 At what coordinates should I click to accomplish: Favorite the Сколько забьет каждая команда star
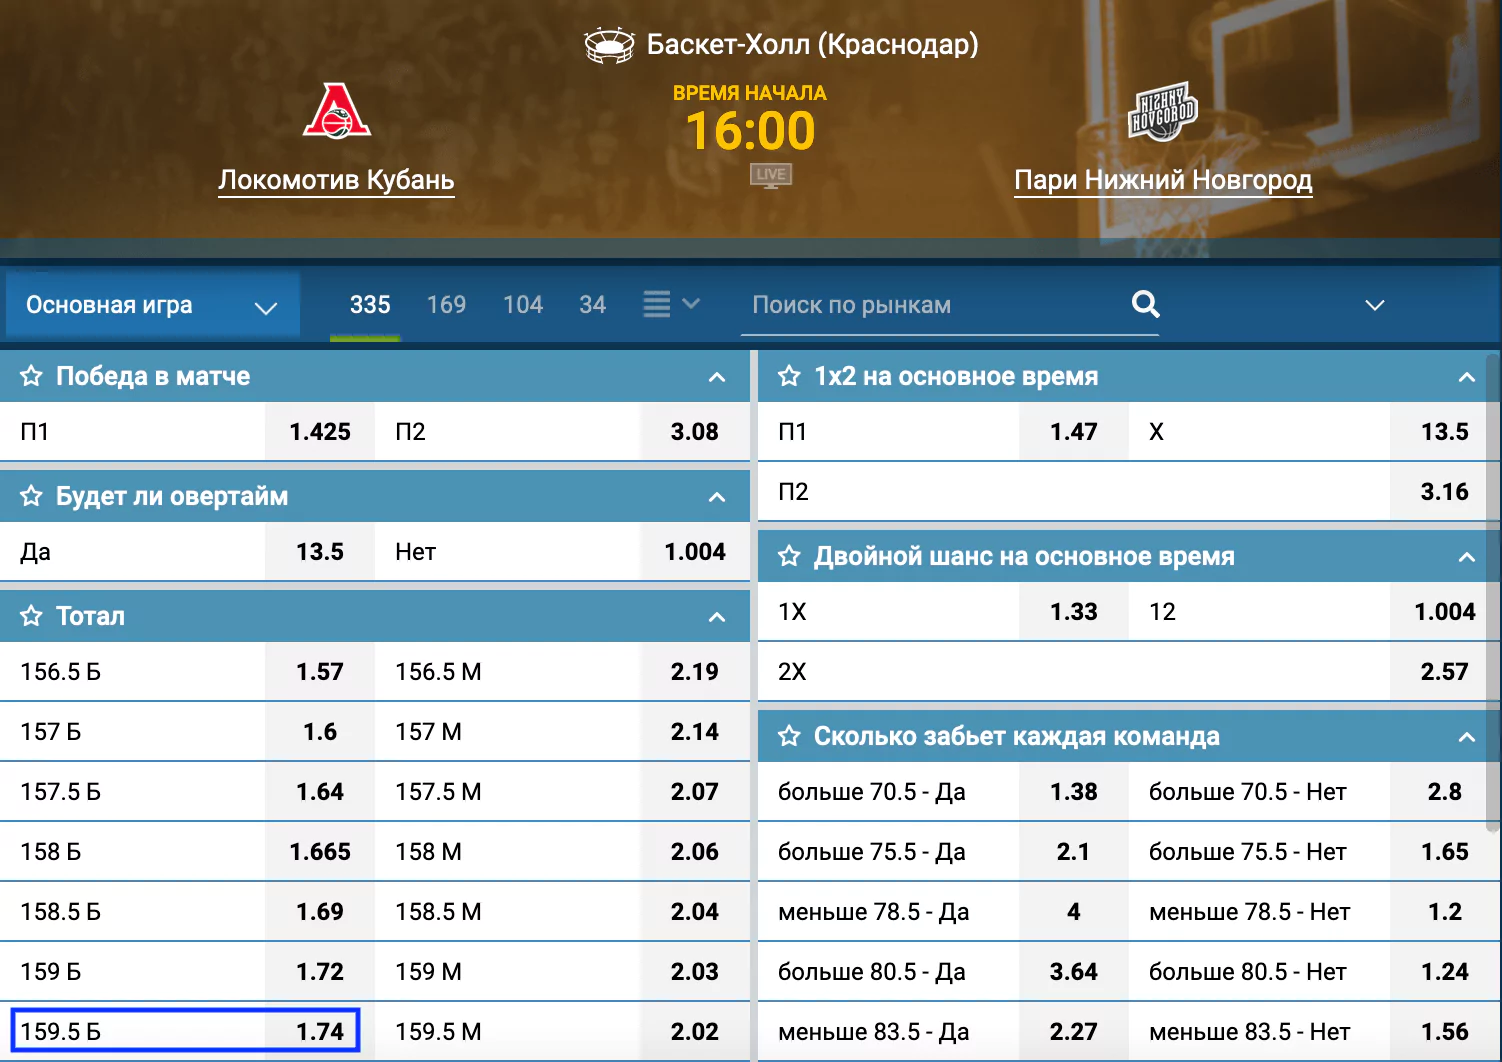pos(790,736)
